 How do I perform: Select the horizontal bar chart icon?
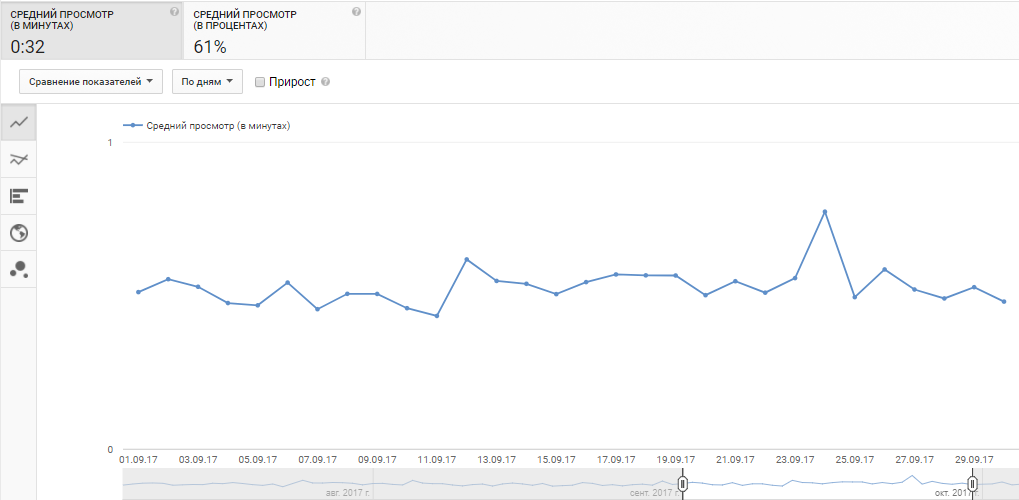[18, 196]
